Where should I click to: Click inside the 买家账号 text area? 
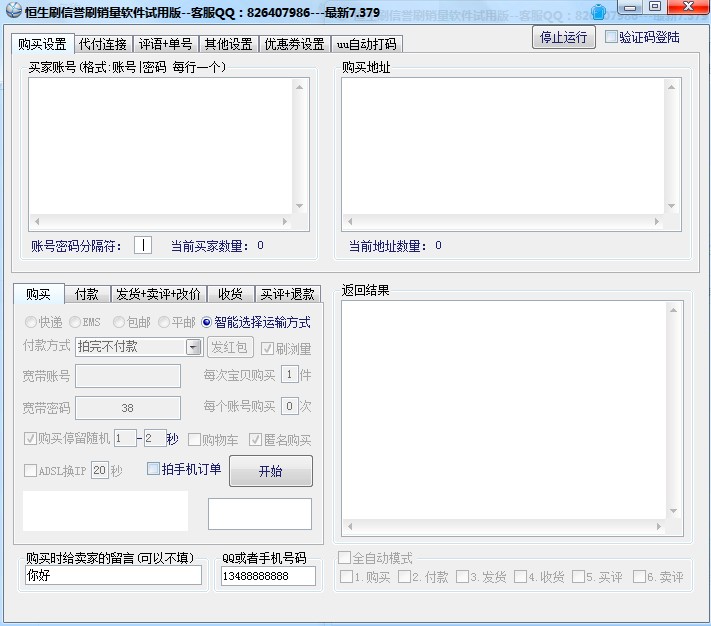click(x=161, y=146)
